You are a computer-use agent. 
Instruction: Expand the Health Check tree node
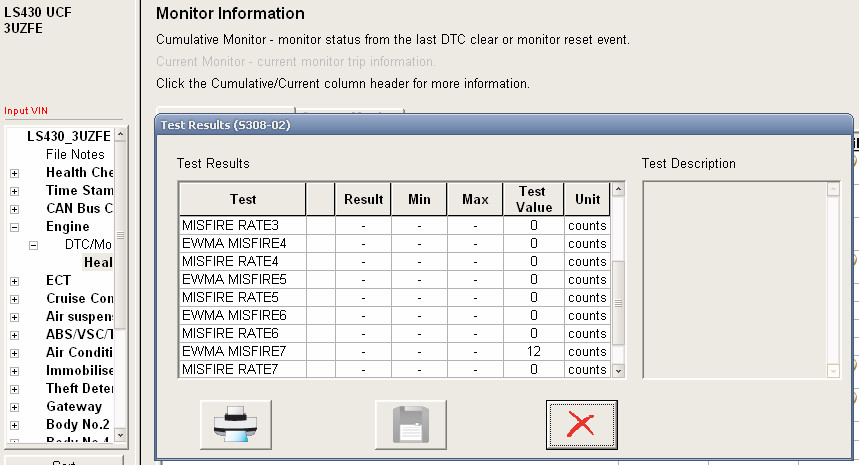(x=14, y=173)
